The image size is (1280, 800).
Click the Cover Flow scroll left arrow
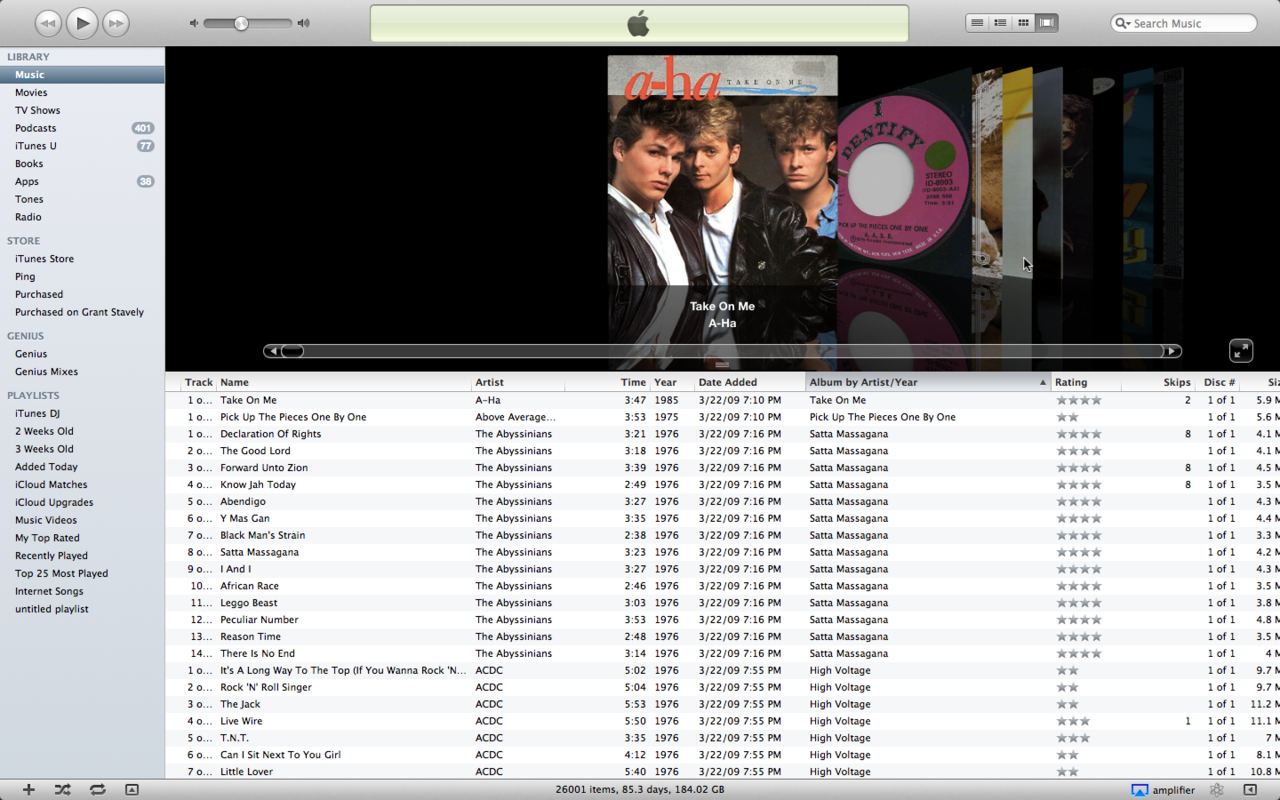click(272, 351)
